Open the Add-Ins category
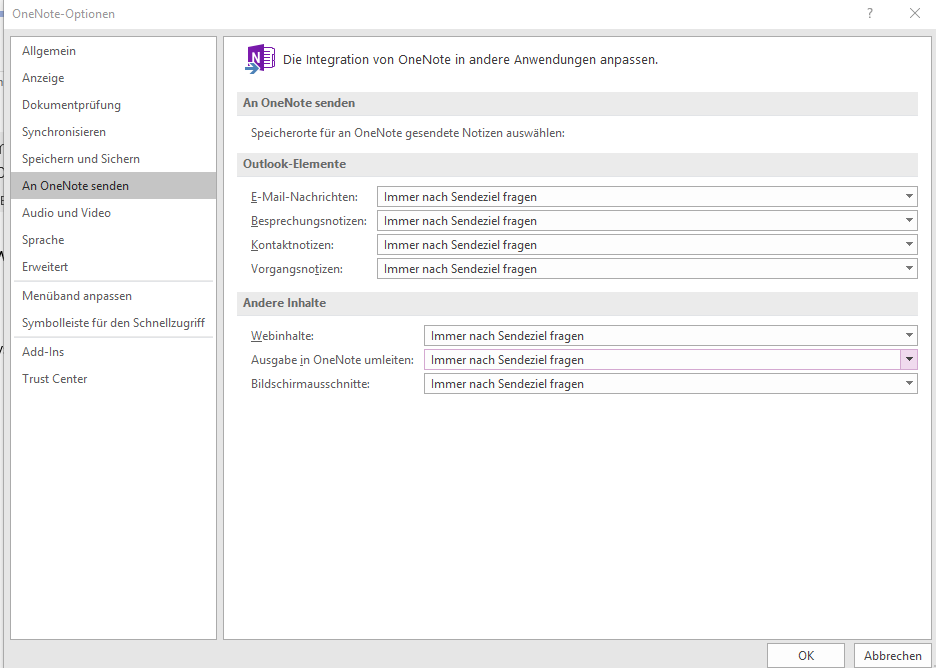Image resolution: width=936 pixels, height=668 pixels. coord(113,352)
